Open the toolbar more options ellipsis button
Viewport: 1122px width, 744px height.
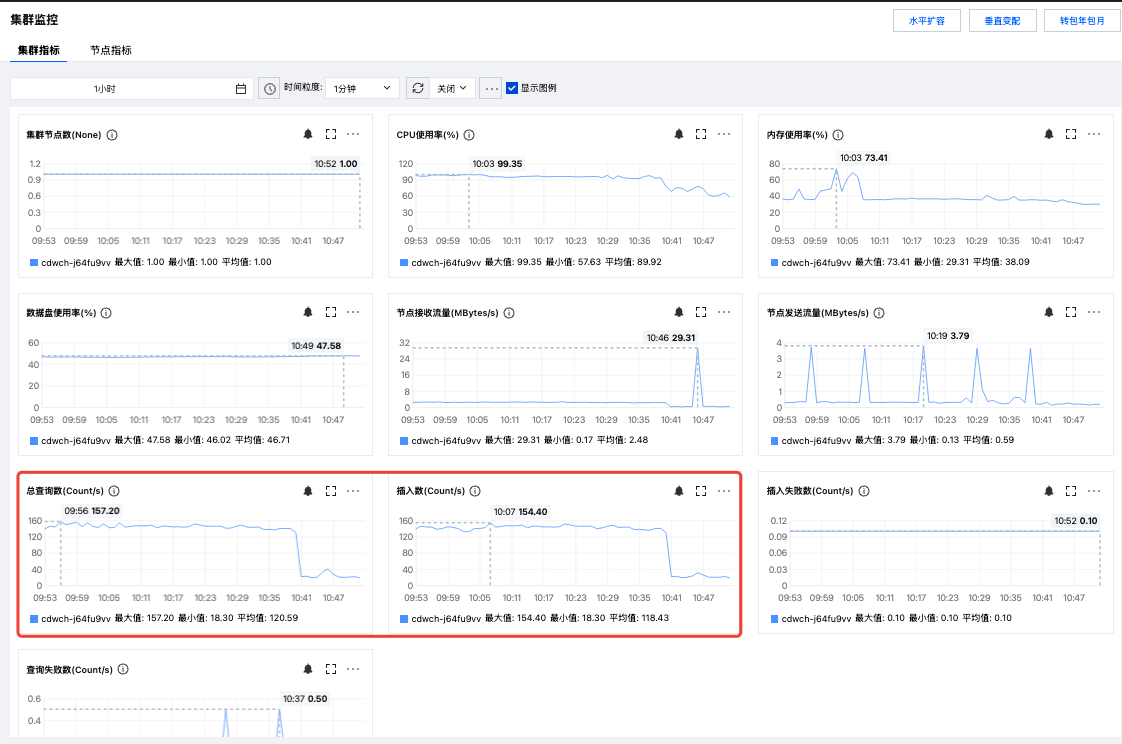tap(490, 88)
